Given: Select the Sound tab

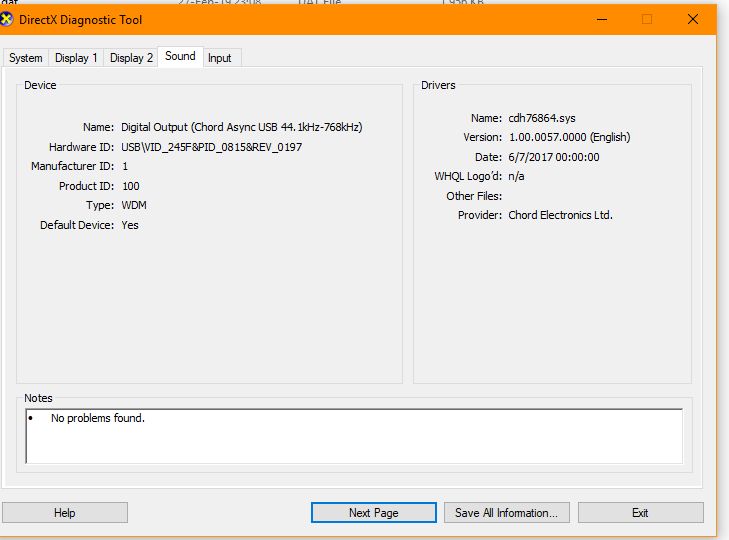Looking at the screenshot, I should [180, 57].
